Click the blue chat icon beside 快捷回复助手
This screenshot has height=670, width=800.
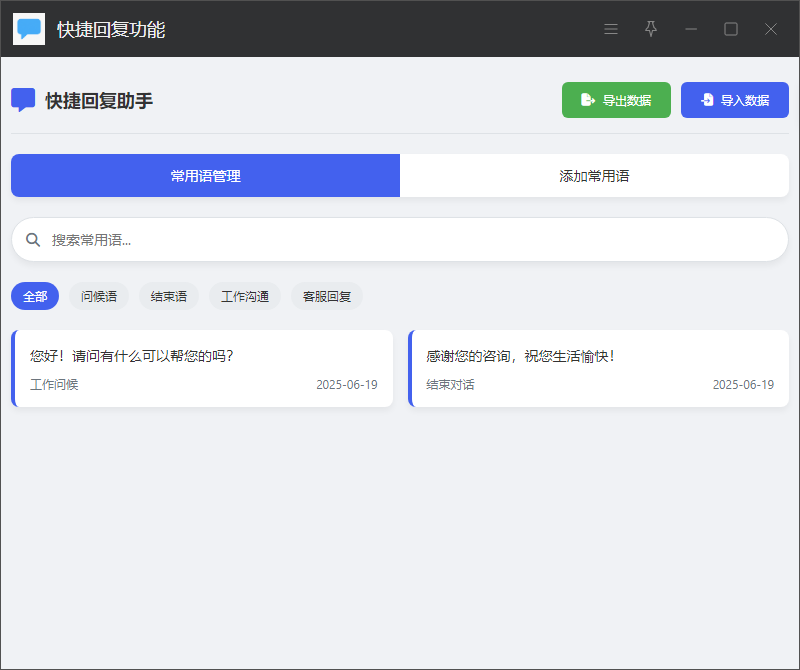(23, 100)
